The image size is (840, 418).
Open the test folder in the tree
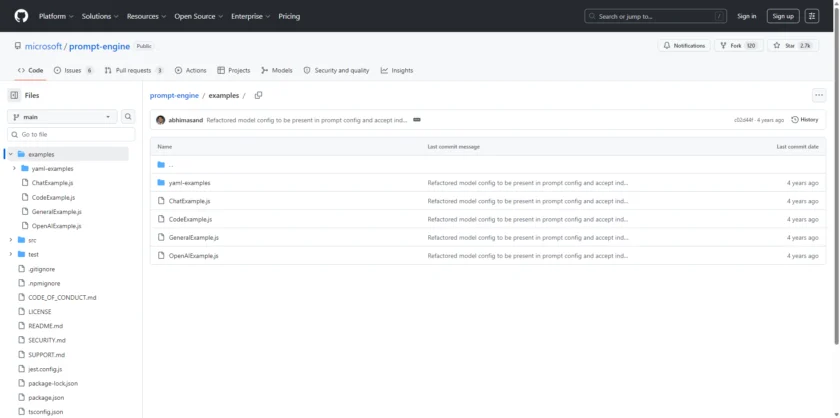pyautogui.click(x=33, y=254)
